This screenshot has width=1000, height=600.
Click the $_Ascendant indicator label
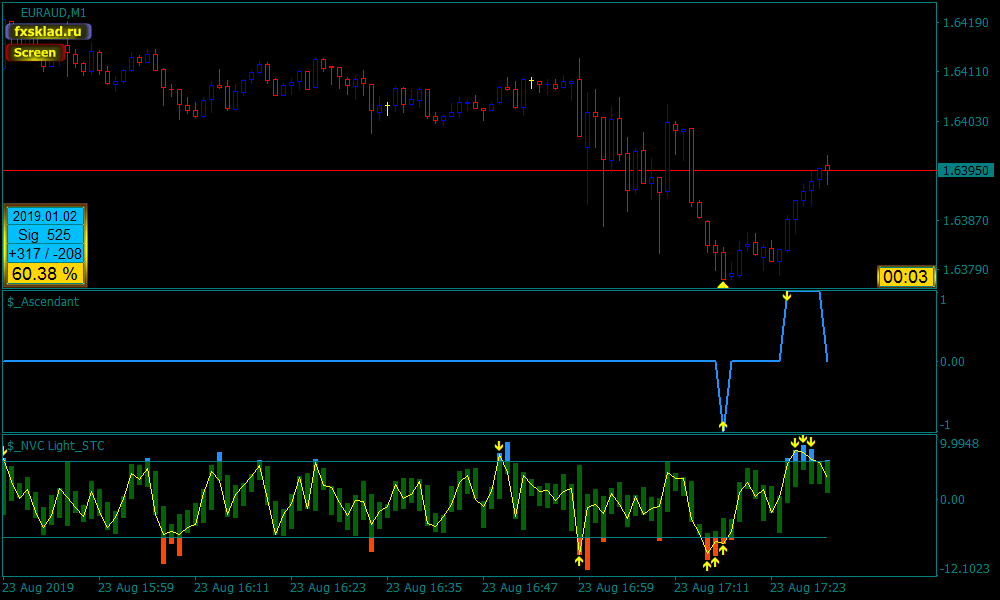coord(43,301)
